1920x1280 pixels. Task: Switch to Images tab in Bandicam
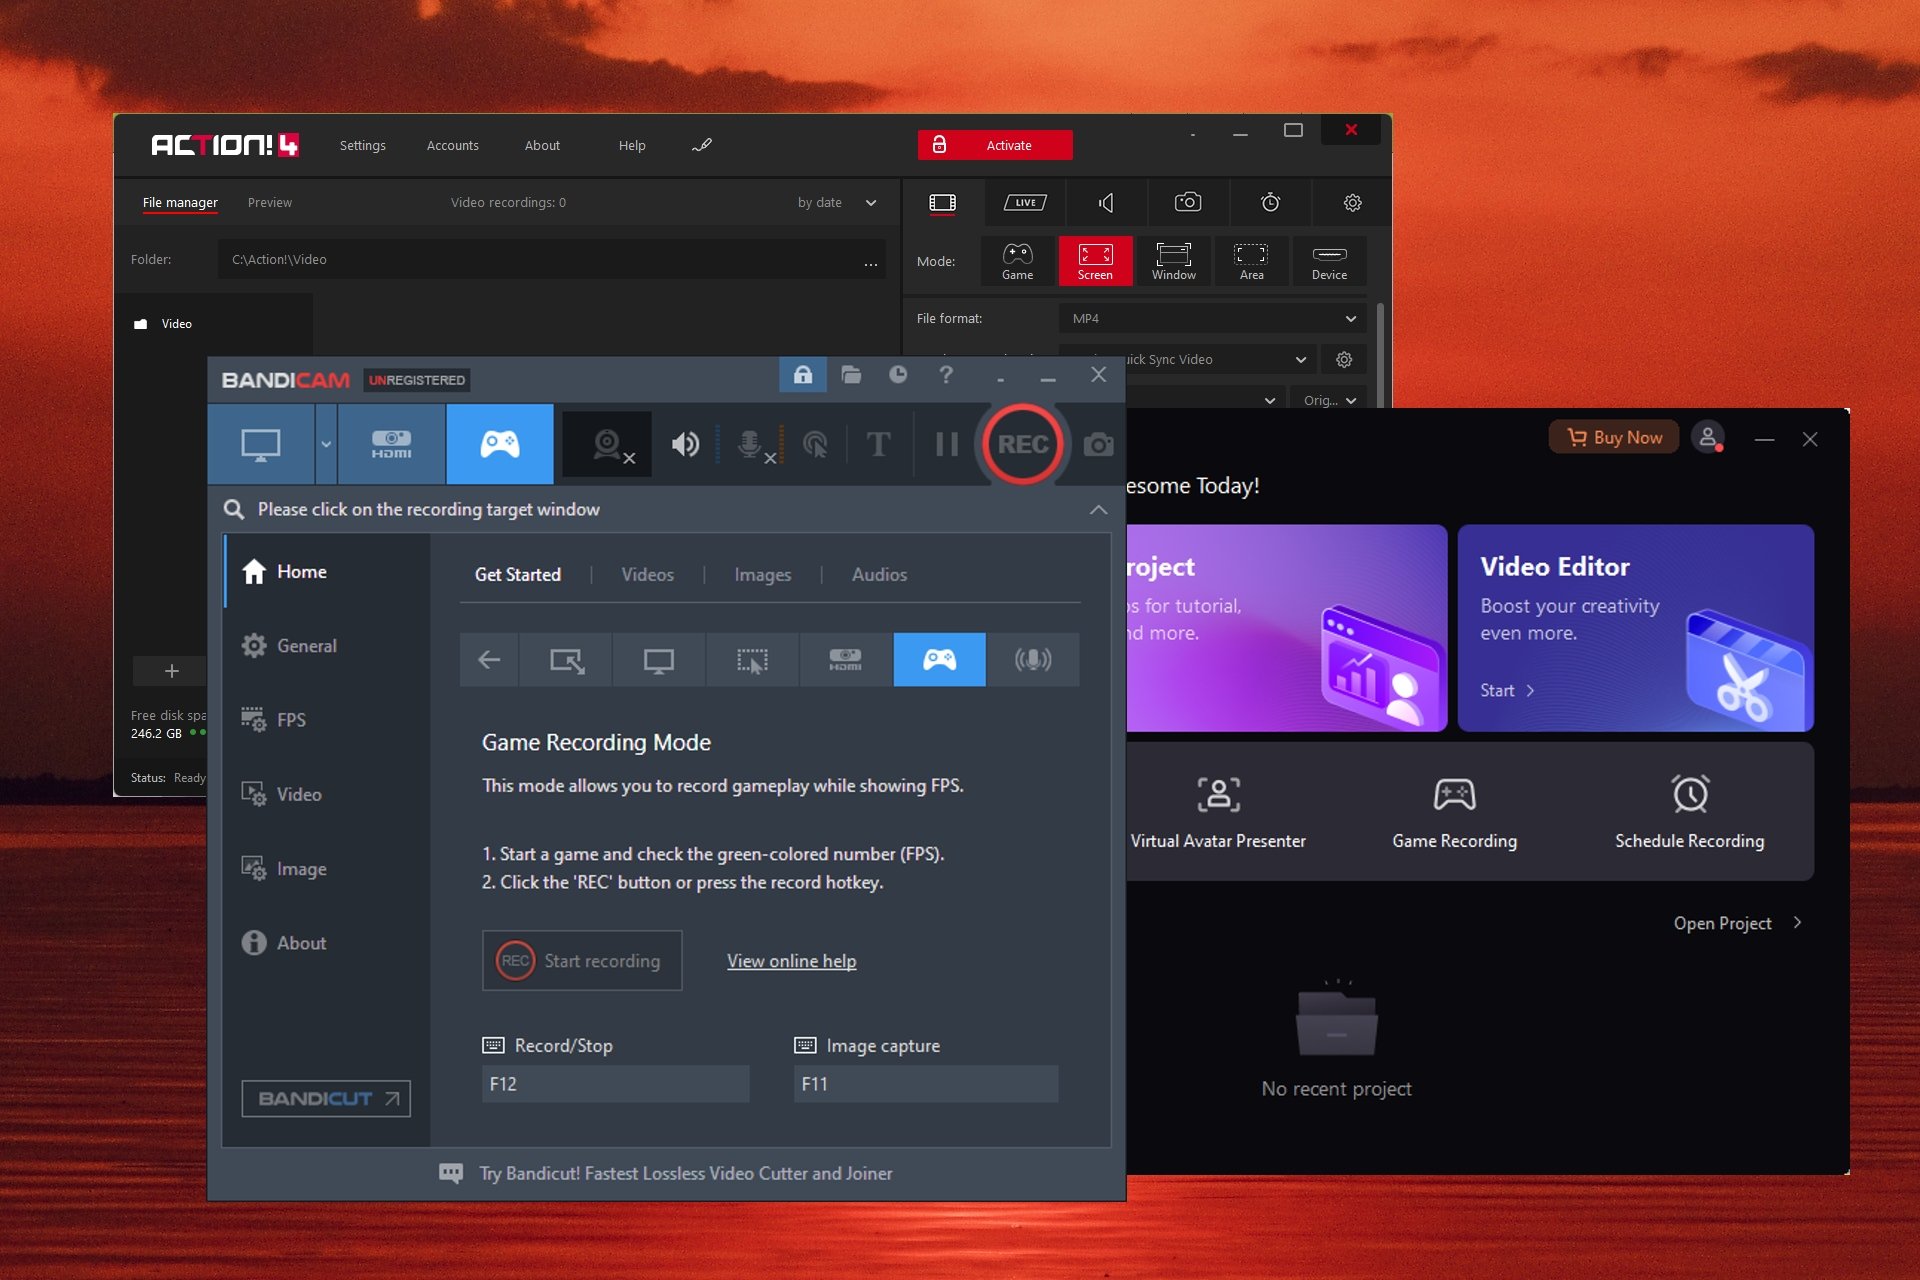762,575
